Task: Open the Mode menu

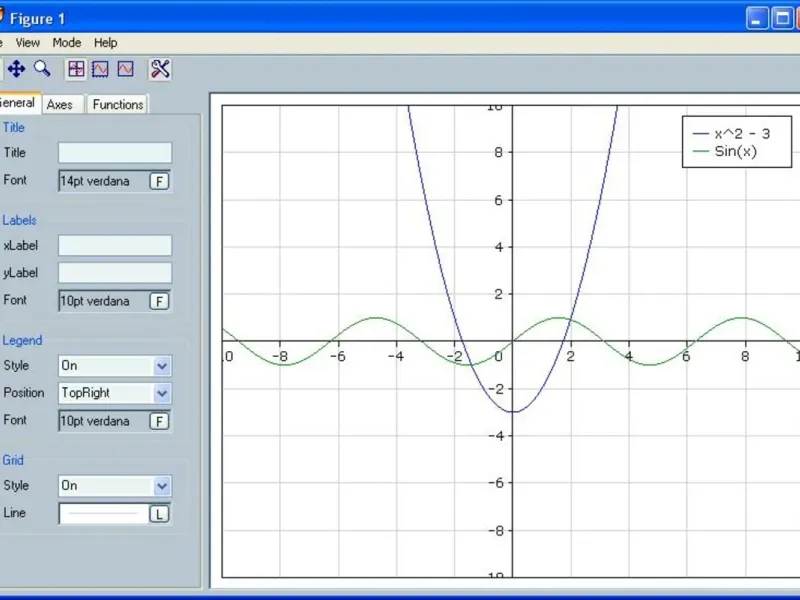Action: (67, 43)
